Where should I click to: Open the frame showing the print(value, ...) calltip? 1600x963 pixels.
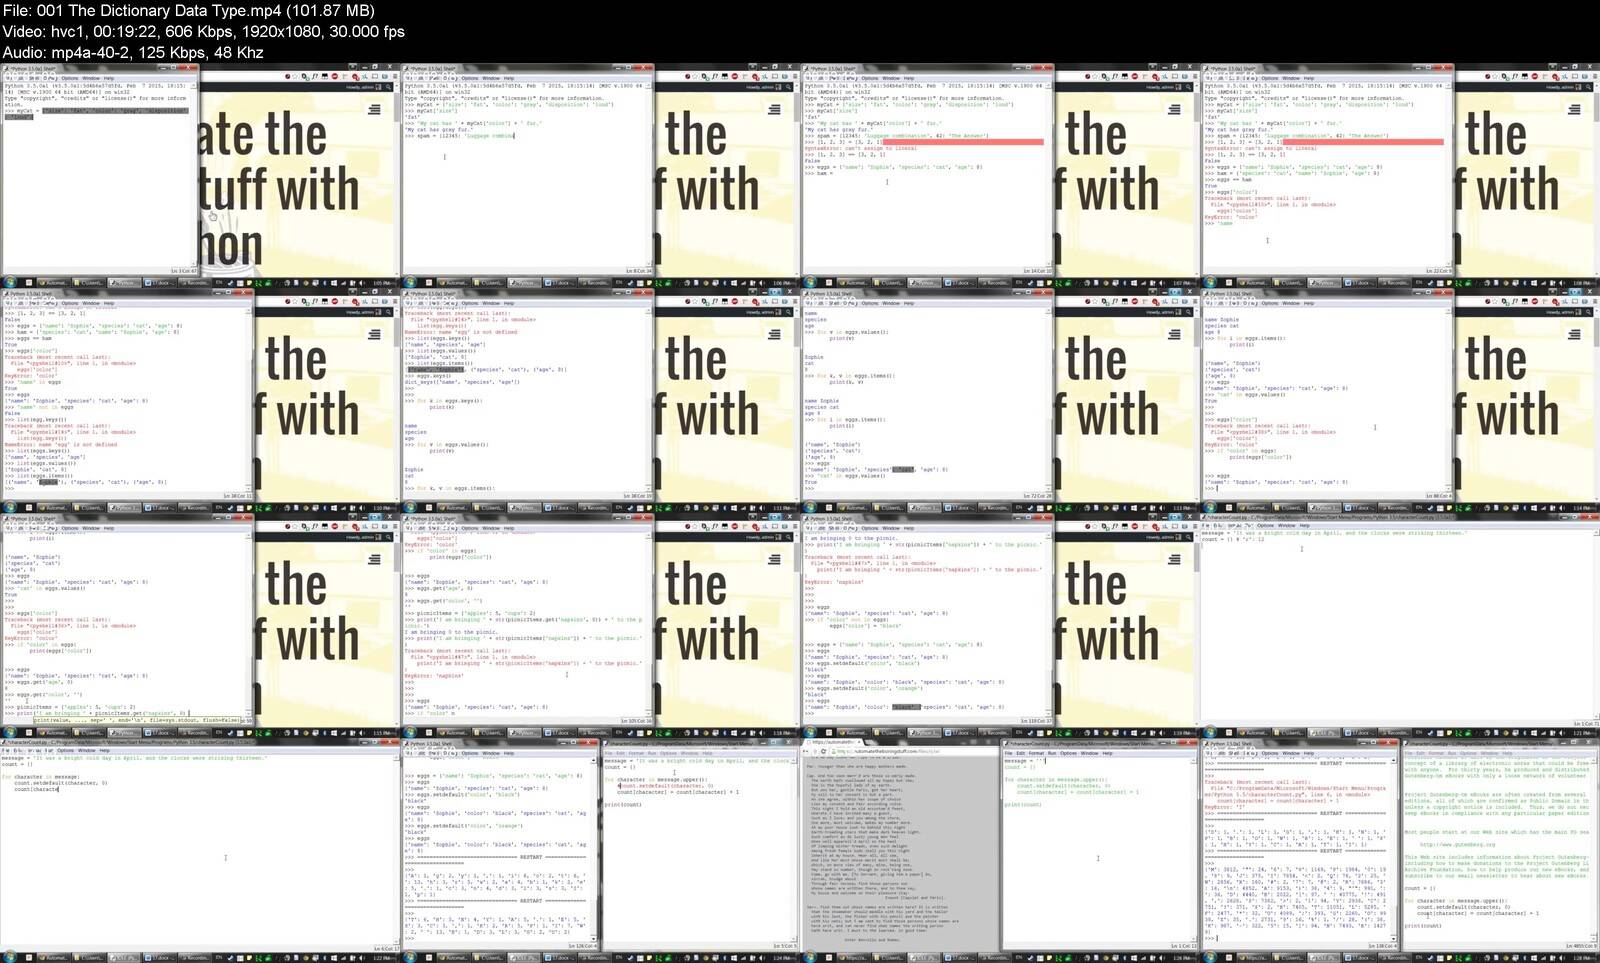click(x=200, y=627)
